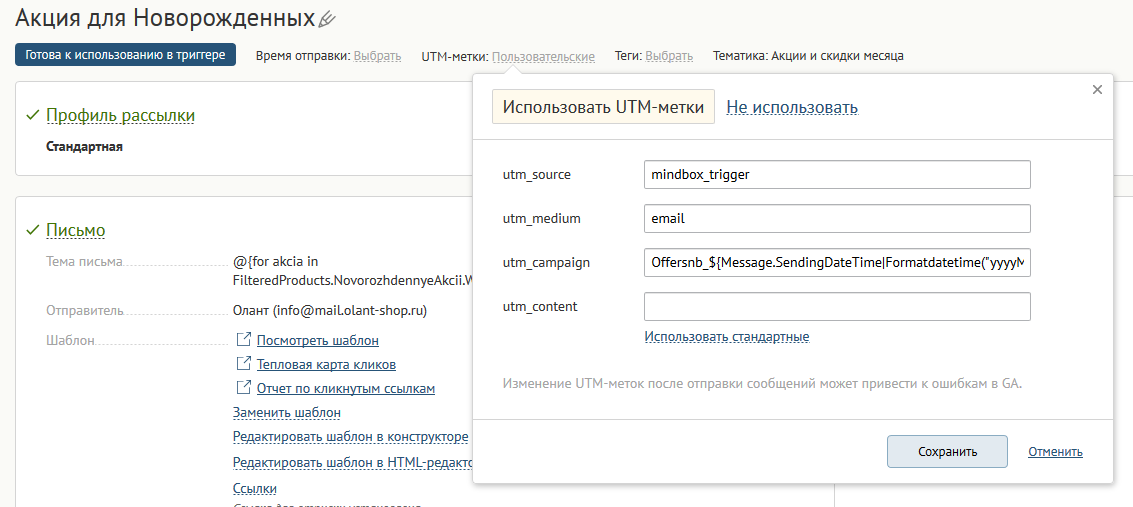Click the utm_source input field

coord(837,174)
